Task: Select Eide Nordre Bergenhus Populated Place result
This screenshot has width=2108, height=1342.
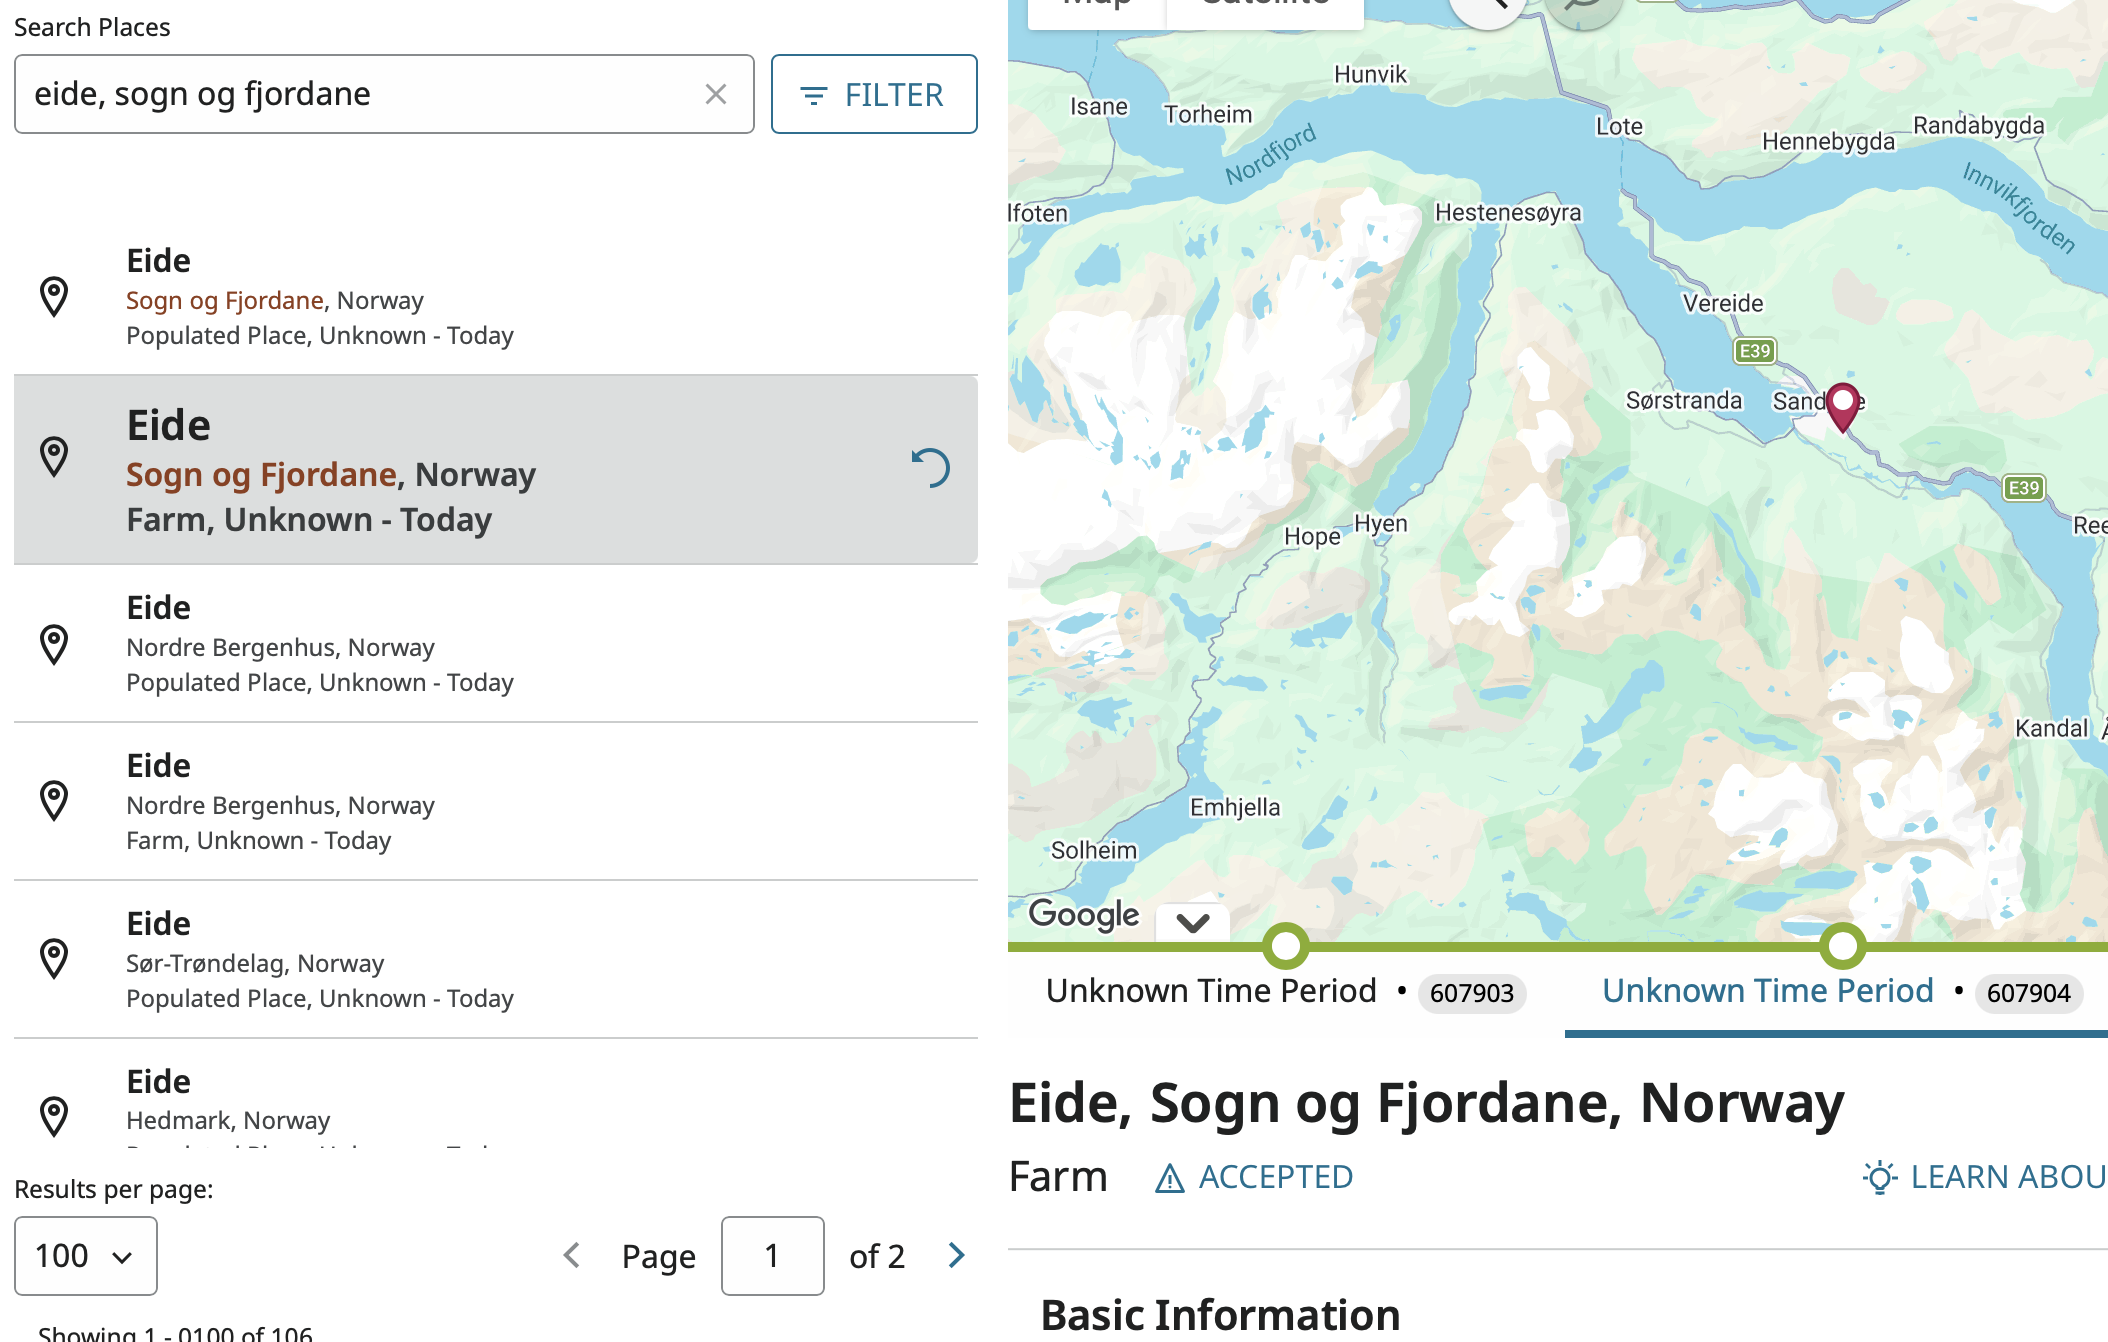Action: 496,644
